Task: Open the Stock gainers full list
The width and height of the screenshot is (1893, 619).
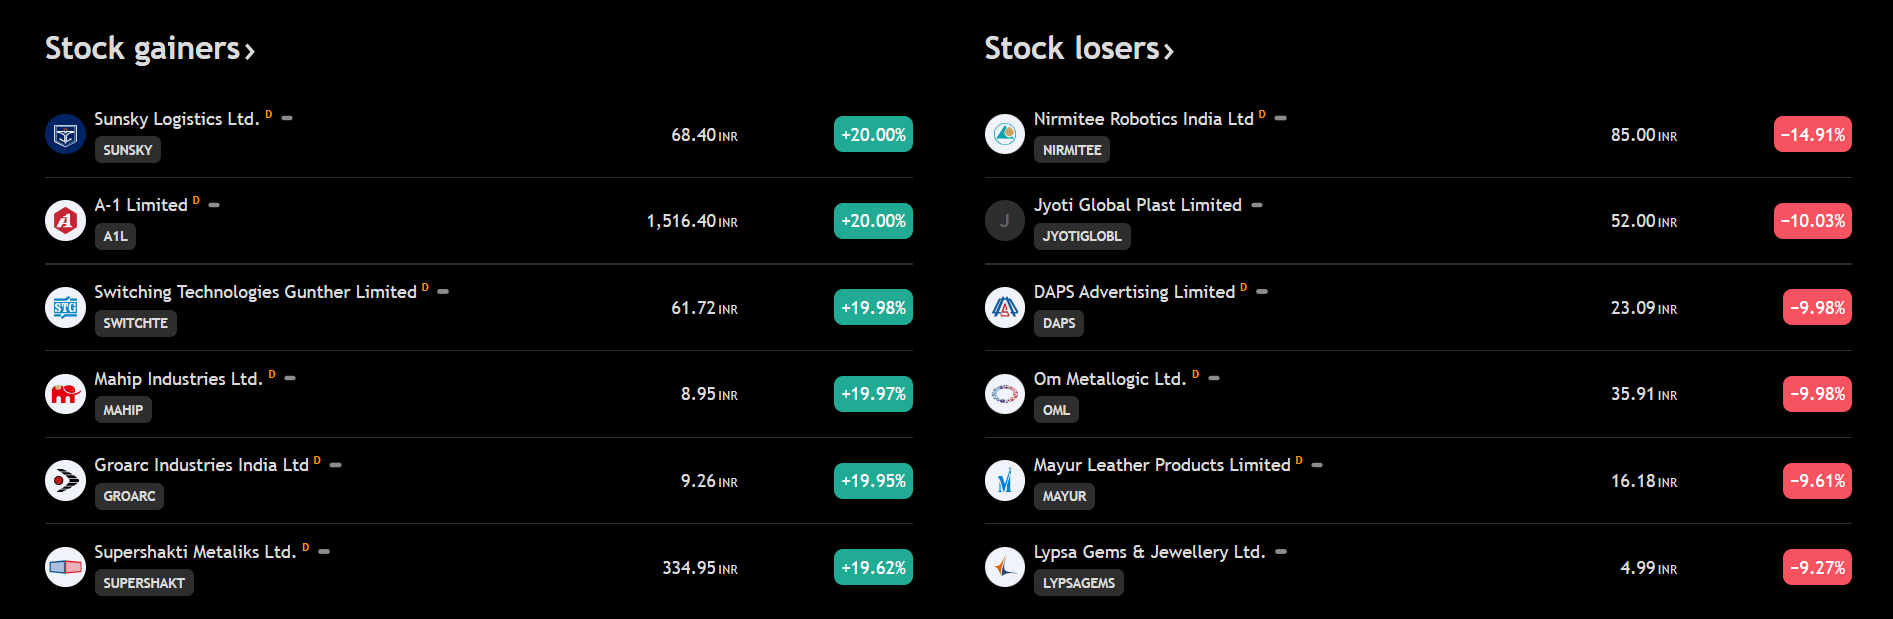Action: click(x=150, y=48)
